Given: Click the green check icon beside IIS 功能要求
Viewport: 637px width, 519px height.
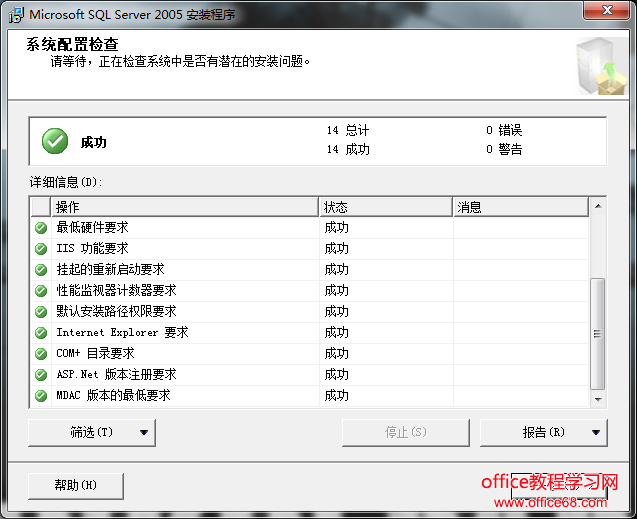Looking at the screenshot, I should pyautogui.click(x=41, y=249).
